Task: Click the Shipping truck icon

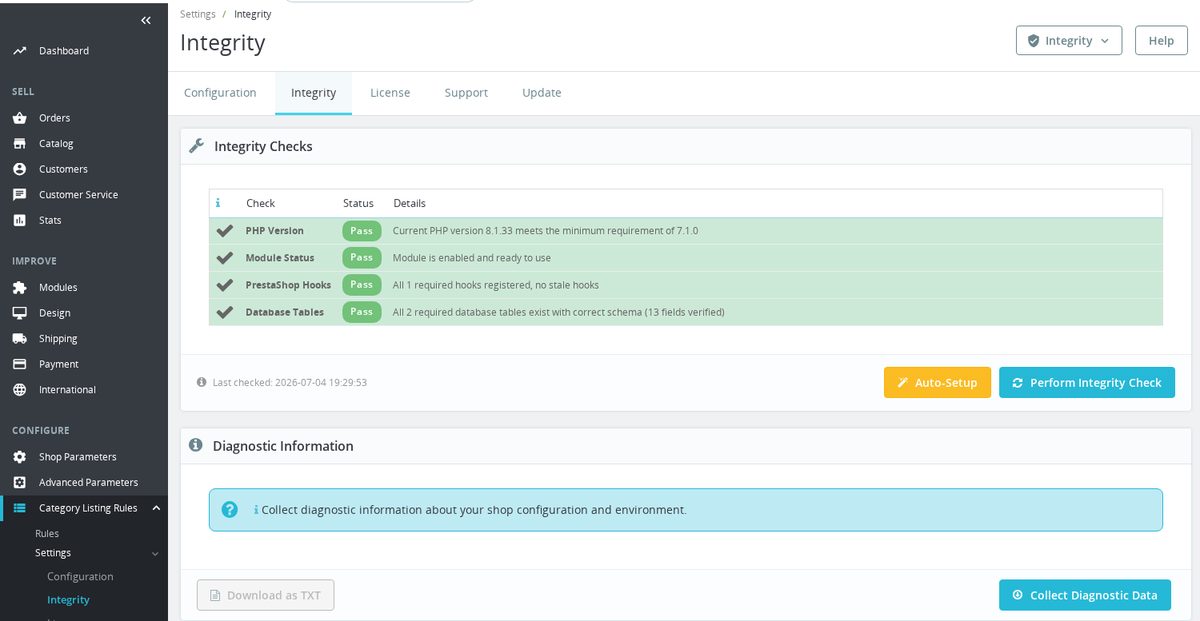Action: 19,338
